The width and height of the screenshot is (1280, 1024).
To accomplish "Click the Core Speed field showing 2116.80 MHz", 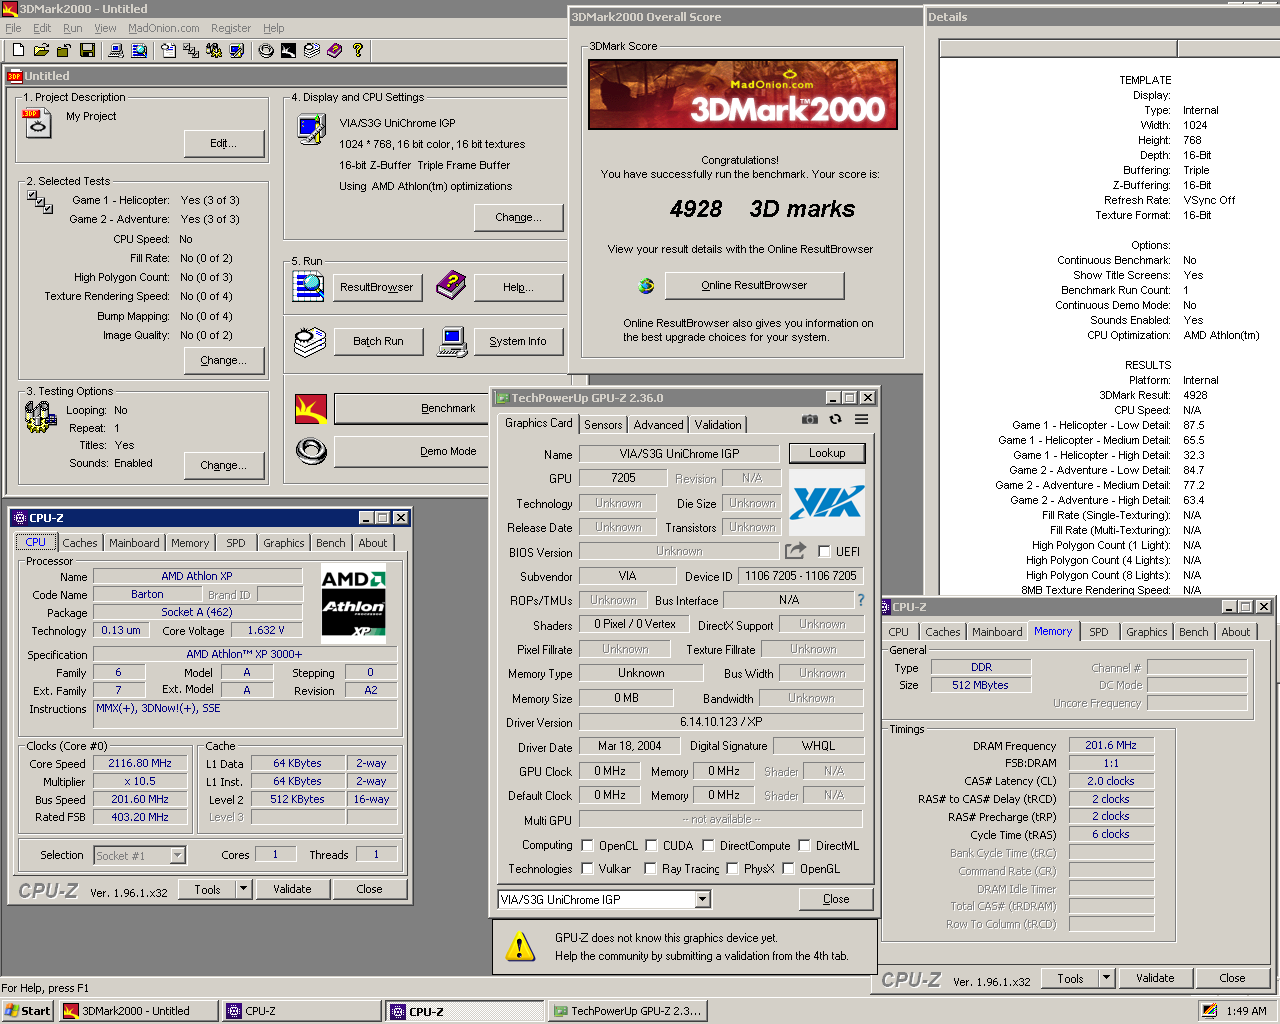I will click(140, 763).
